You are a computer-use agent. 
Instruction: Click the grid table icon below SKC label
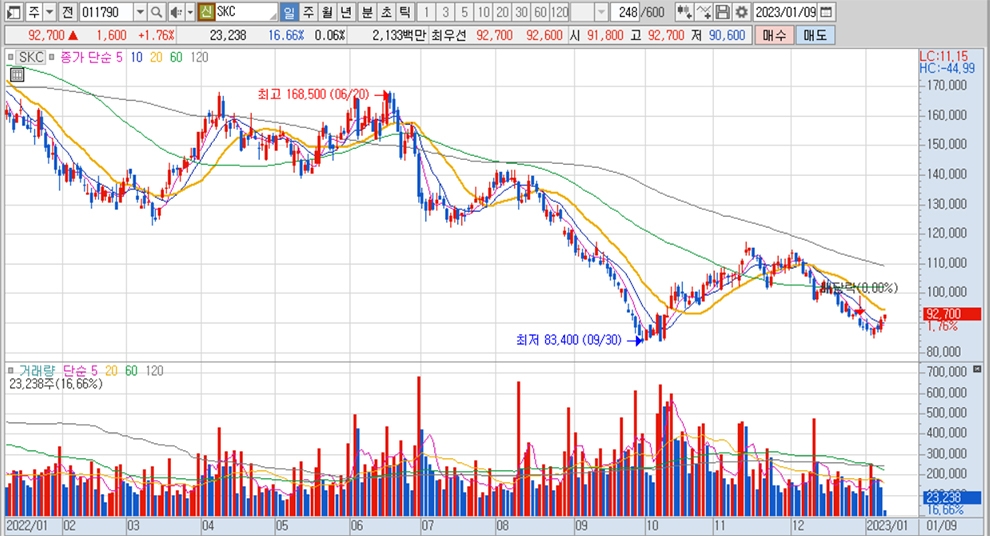pos(17,75)
